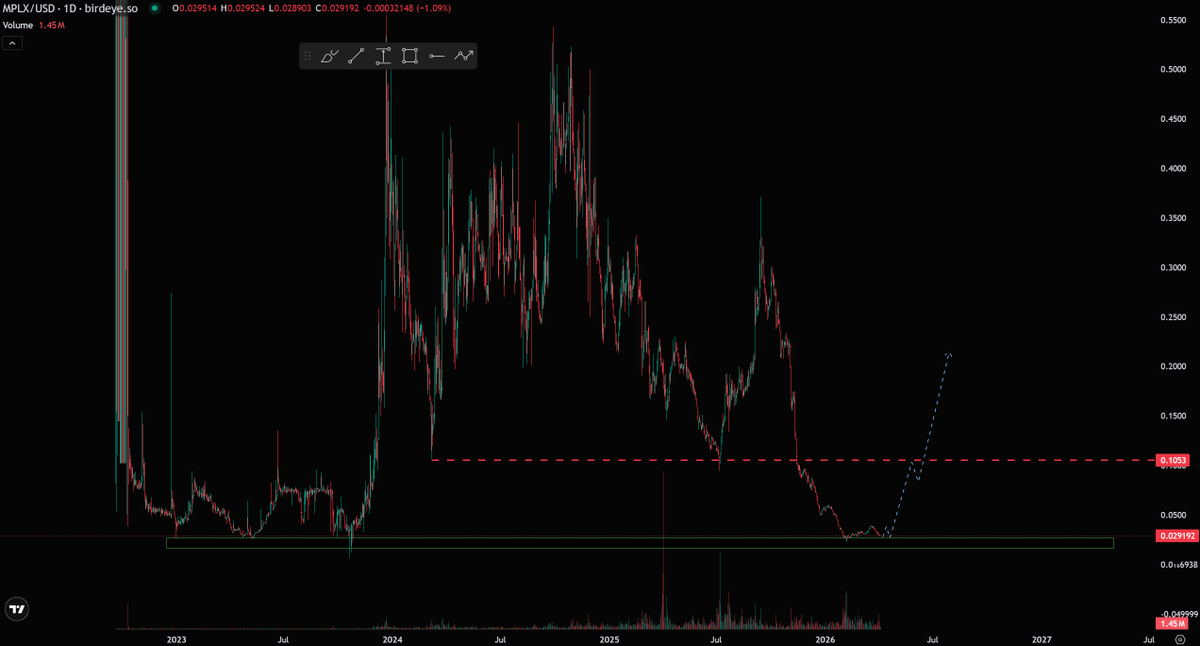Click the 0.4500 price axis value
Image resolution: width=1200 pixels, height=646 pixels.
(x=1173, y=119)
